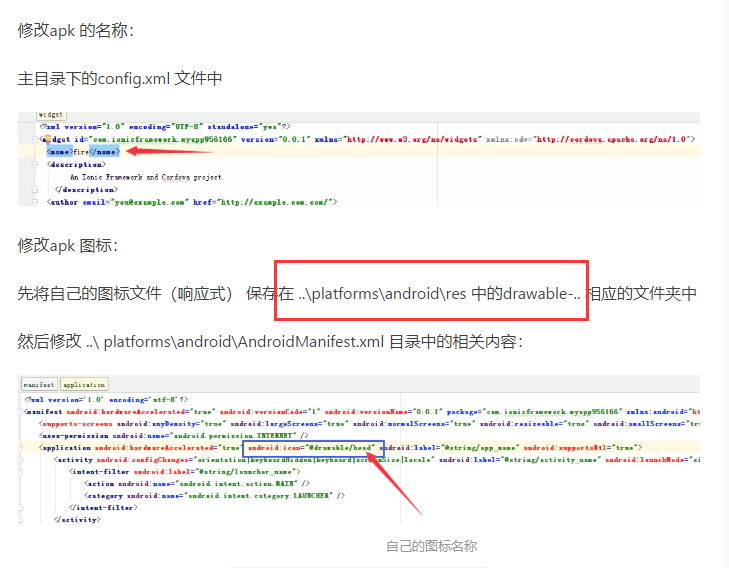The height and width of the screenshot is (568, 729).
Task: Click the heading '修改apk 的名称:'
Action: pyautogui.click(x=76, y=31)
